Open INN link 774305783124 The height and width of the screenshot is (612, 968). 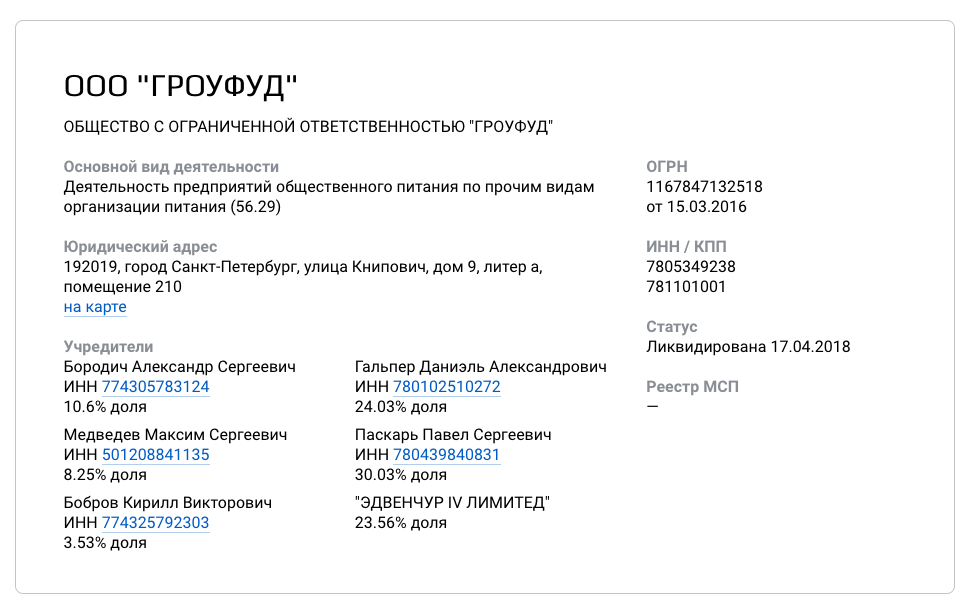156,387
